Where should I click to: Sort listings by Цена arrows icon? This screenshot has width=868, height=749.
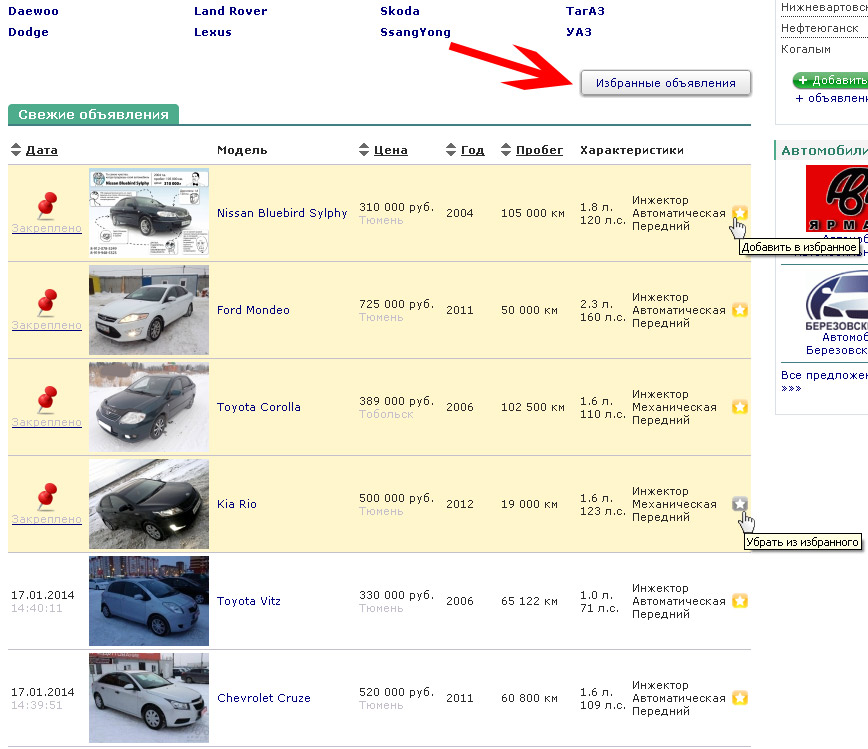[x=364, y=149]
